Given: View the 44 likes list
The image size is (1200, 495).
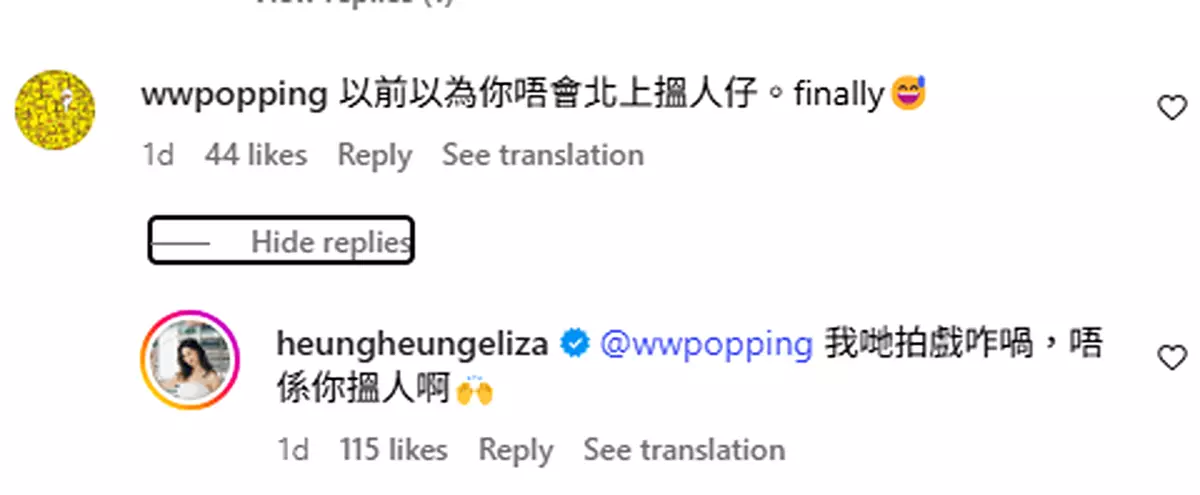Looking at the screenshot, I should pos(256,155).
